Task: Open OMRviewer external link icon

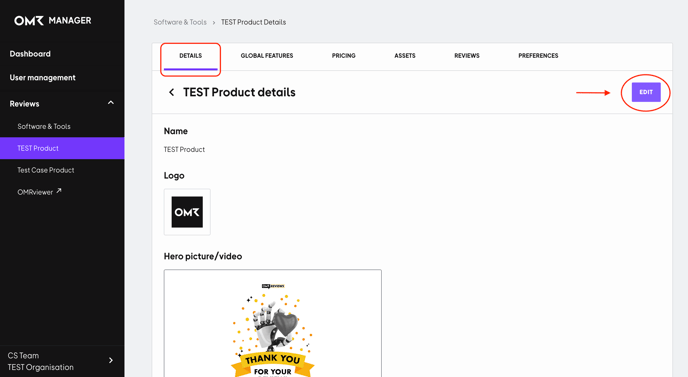Action: pos(59,190)
